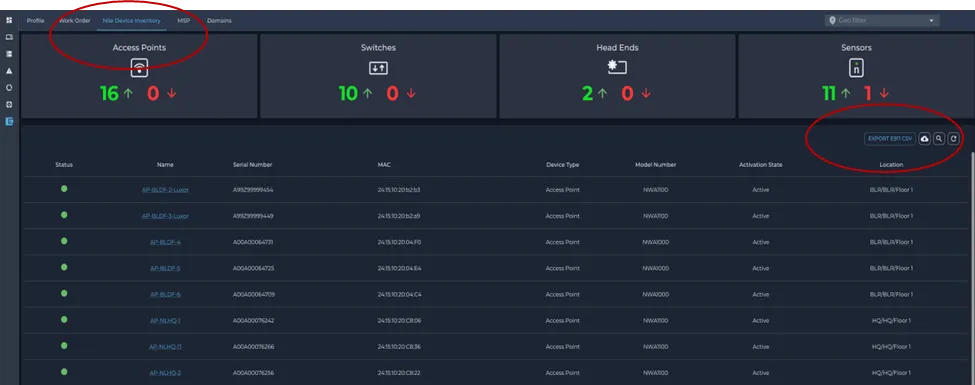Click the Model Number column header
The height and width of the screenshot is (385, 975).
(x=655, y=165)
